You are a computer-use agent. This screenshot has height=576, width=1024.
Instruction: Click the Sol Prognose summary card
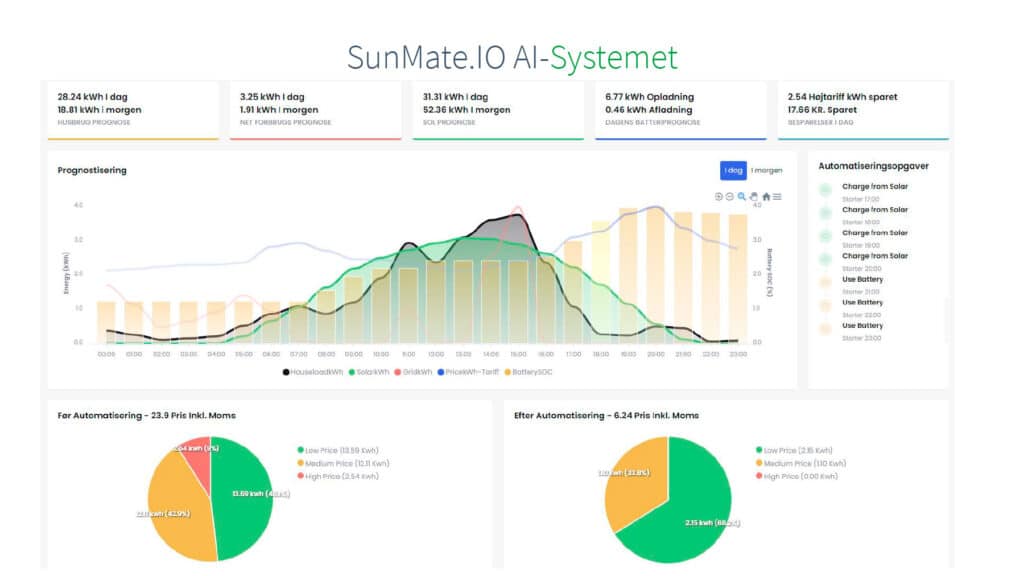(x=497, y=109)
